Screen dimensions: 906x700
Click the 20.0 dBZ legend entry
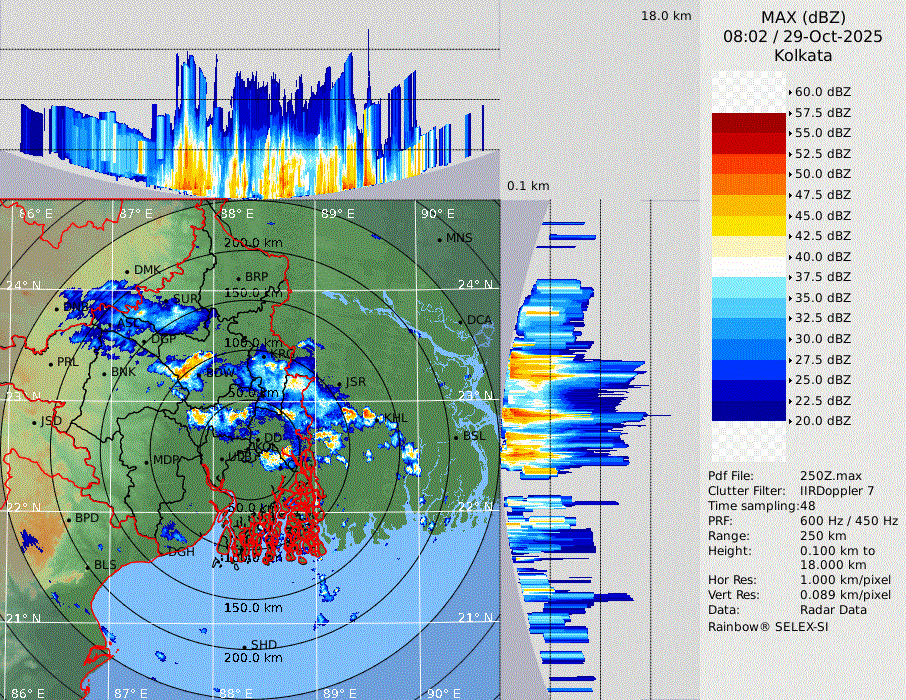[x=822, y=421]
